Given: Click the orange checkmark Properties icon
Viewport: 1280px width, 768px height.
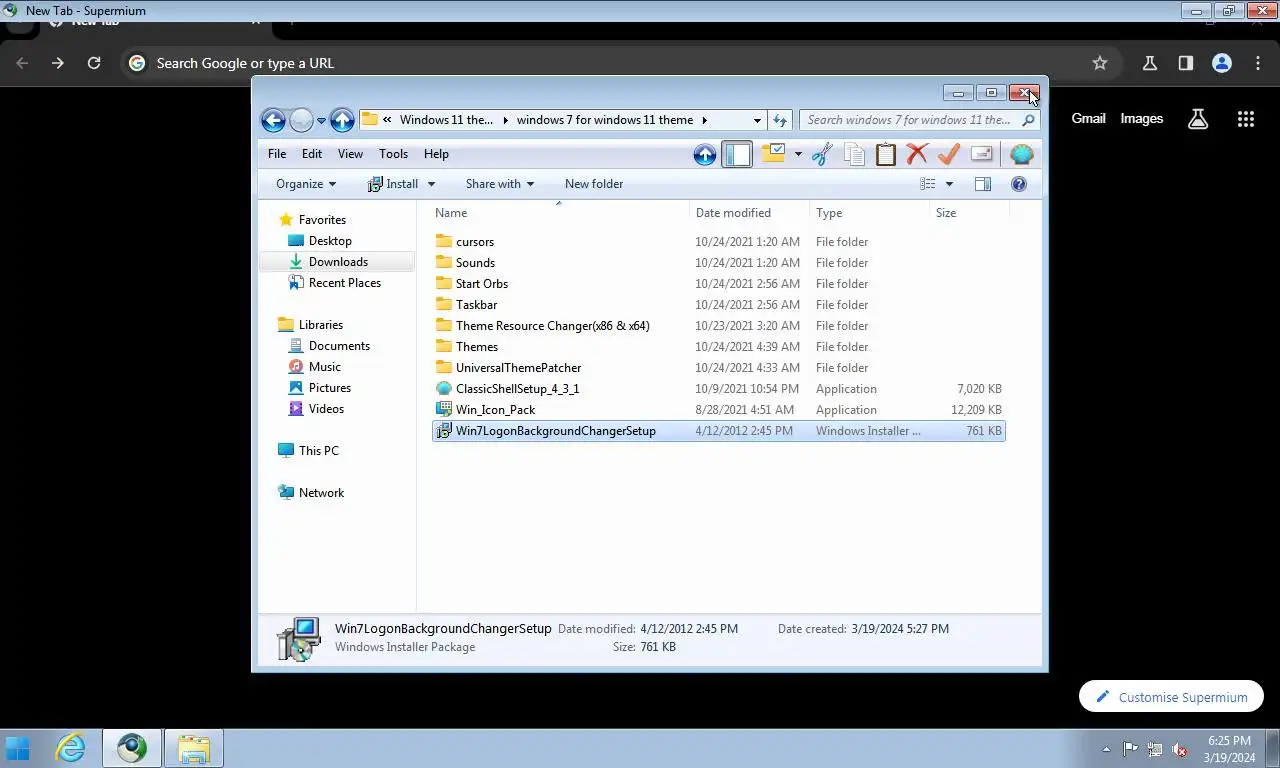Looking at the screenshot, I should 949,154.
